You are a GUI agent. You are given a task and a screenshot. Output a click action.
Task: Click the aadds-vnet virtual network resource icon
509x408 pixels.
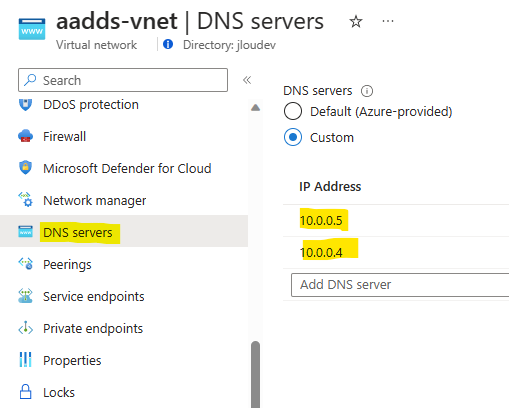pos(32,29)
